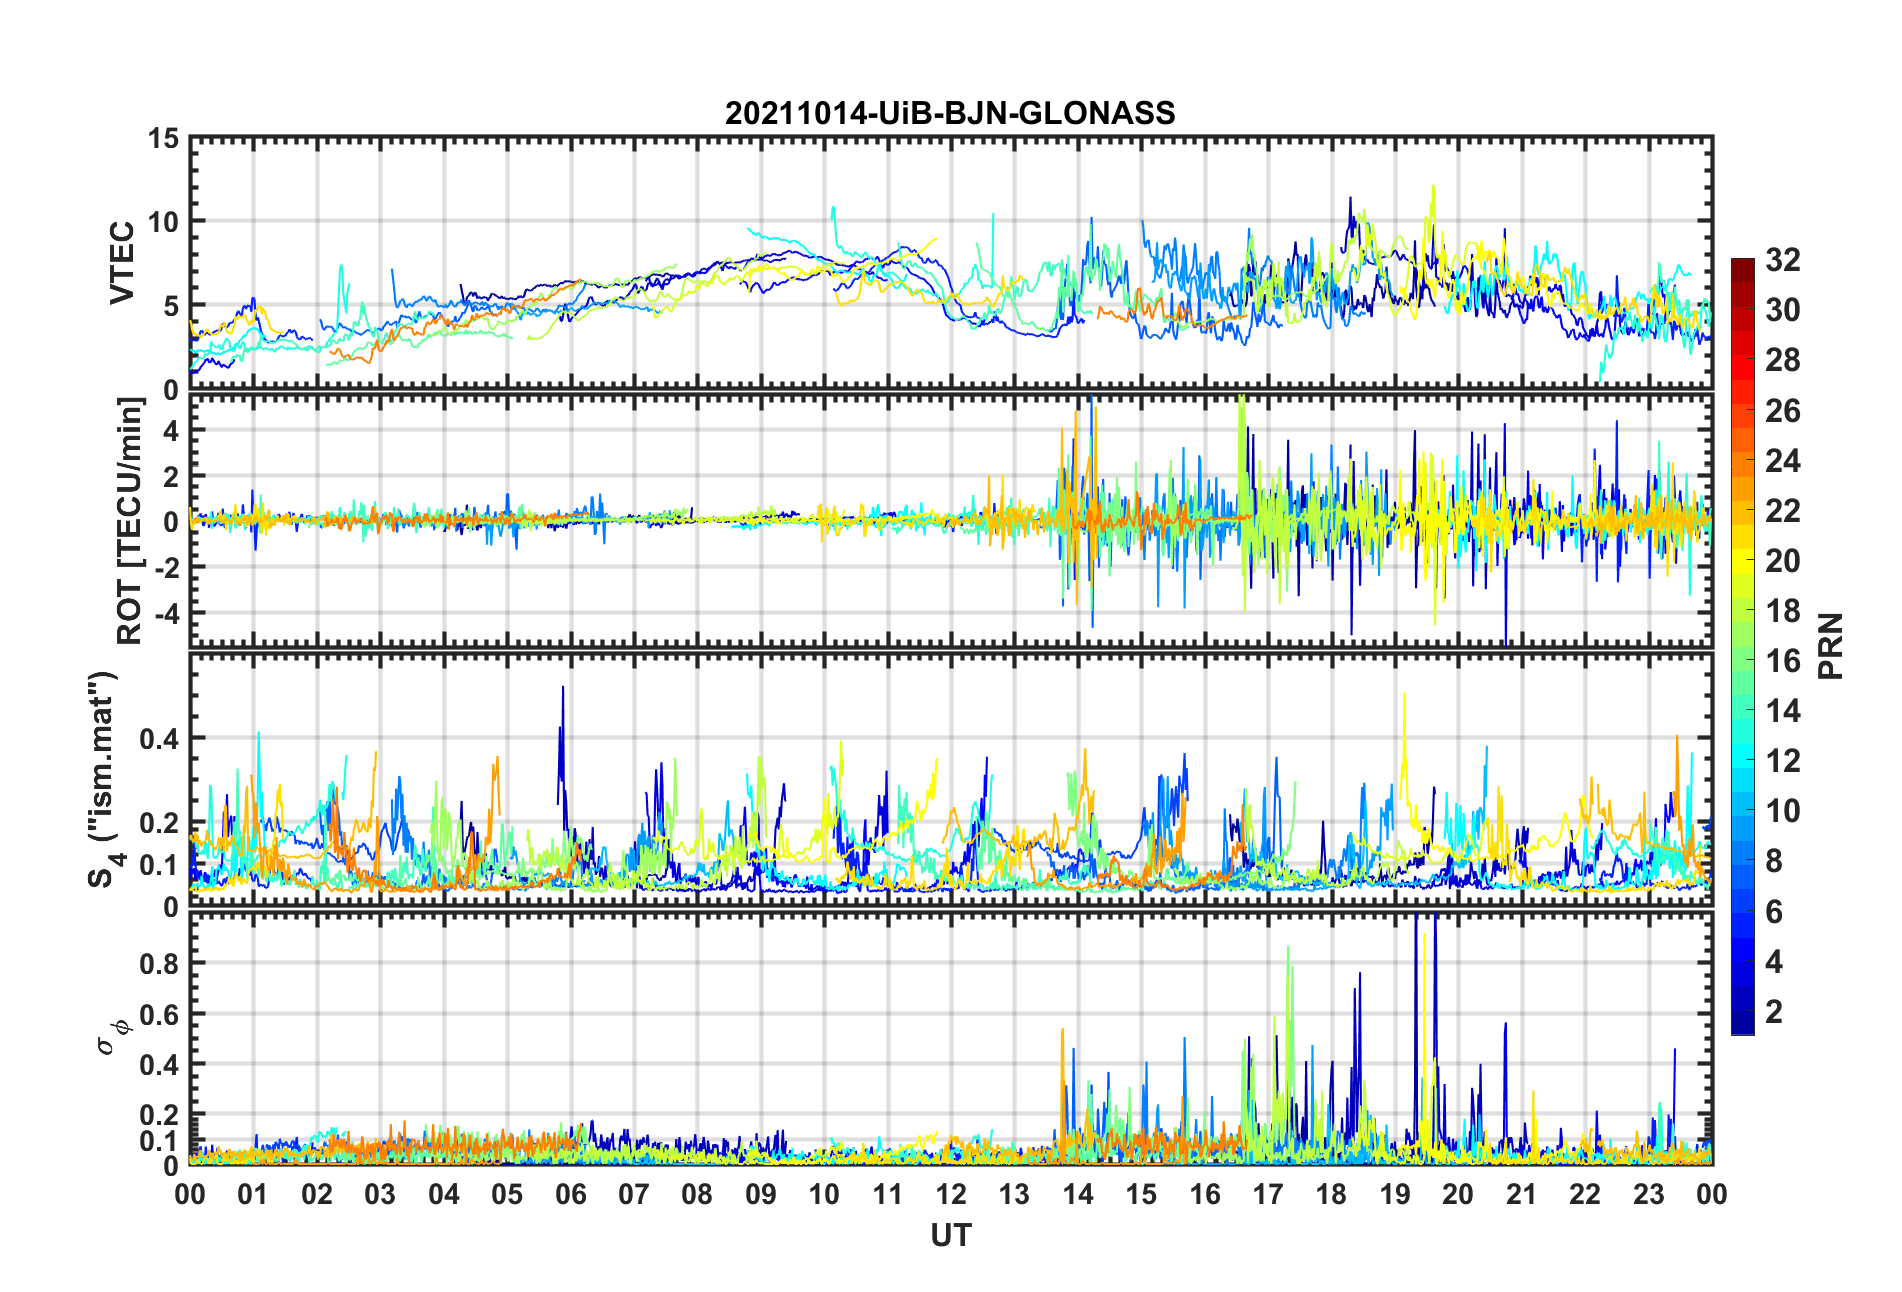Click colorbar tick label 16

tap(1783, 661)
